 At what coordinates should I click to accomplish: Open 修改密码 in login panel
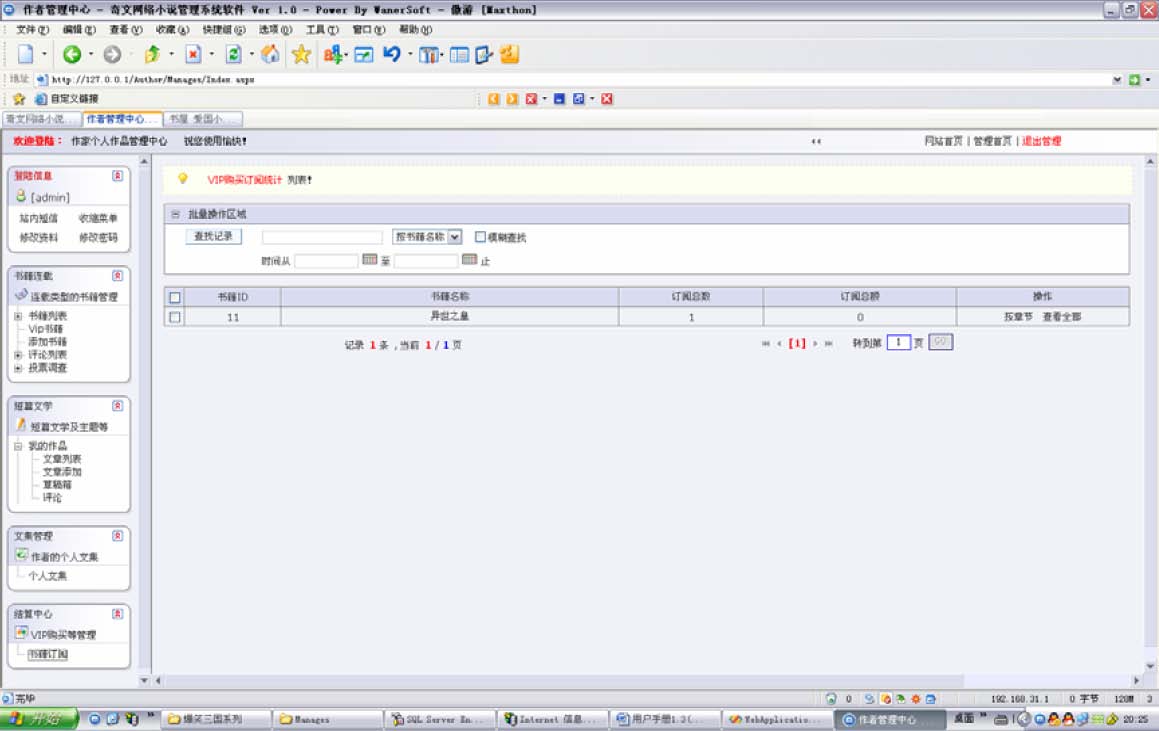click(98, 238)
